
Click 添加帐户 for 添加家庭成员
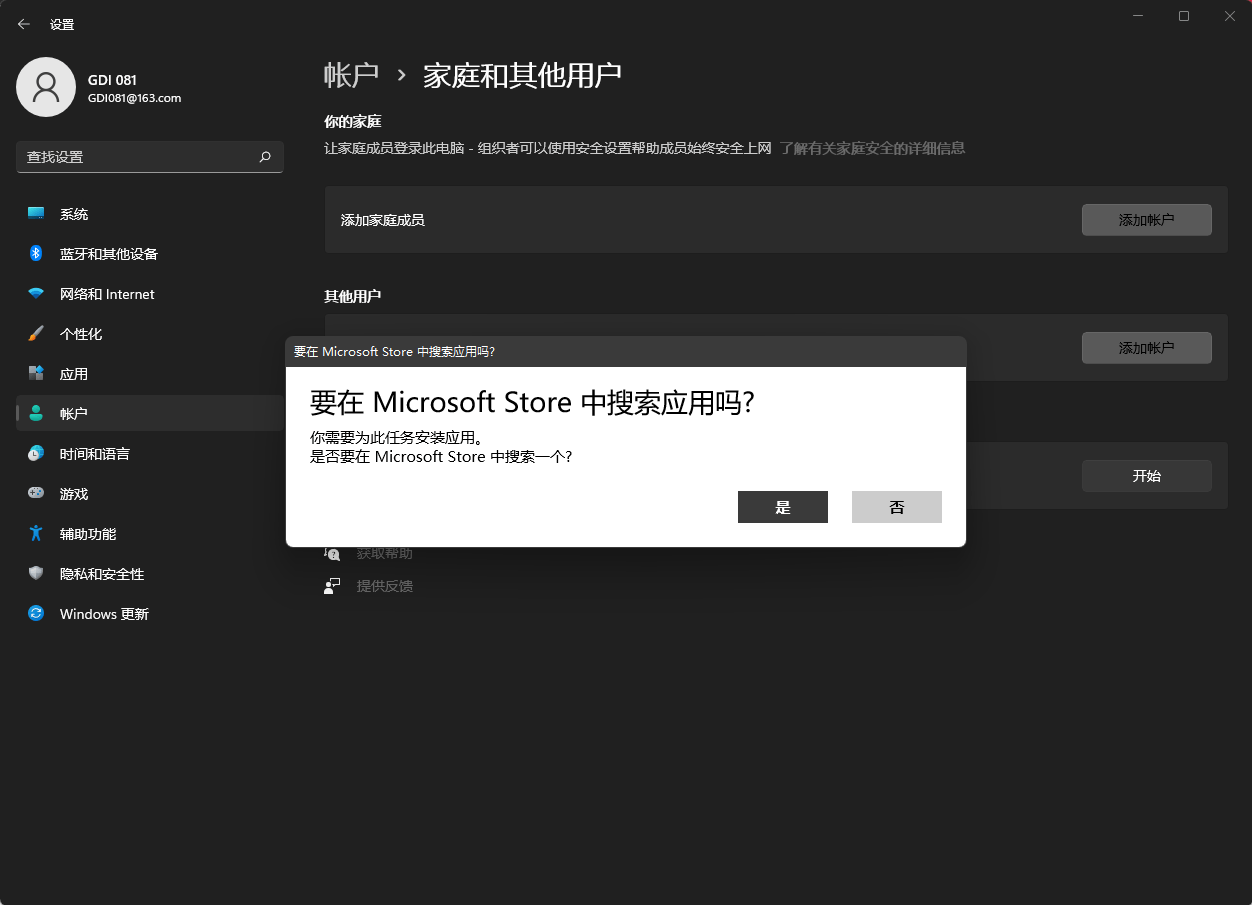click(1147, 220)
